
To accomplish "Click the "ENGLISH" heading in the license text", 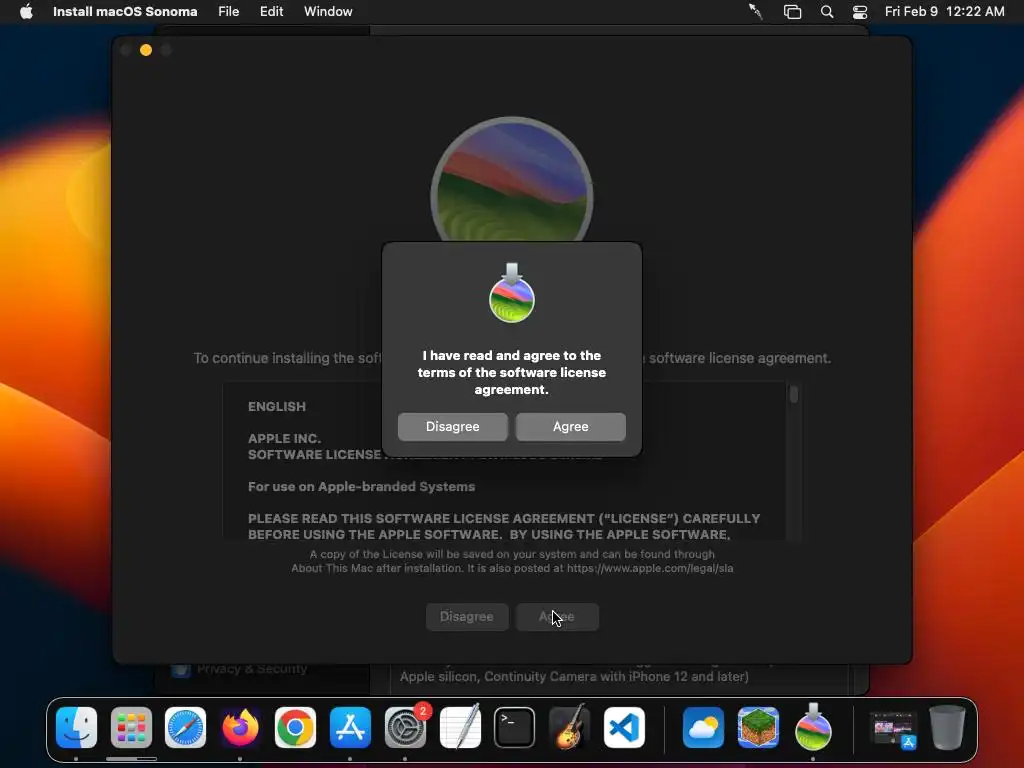I will tap(277, 406).
